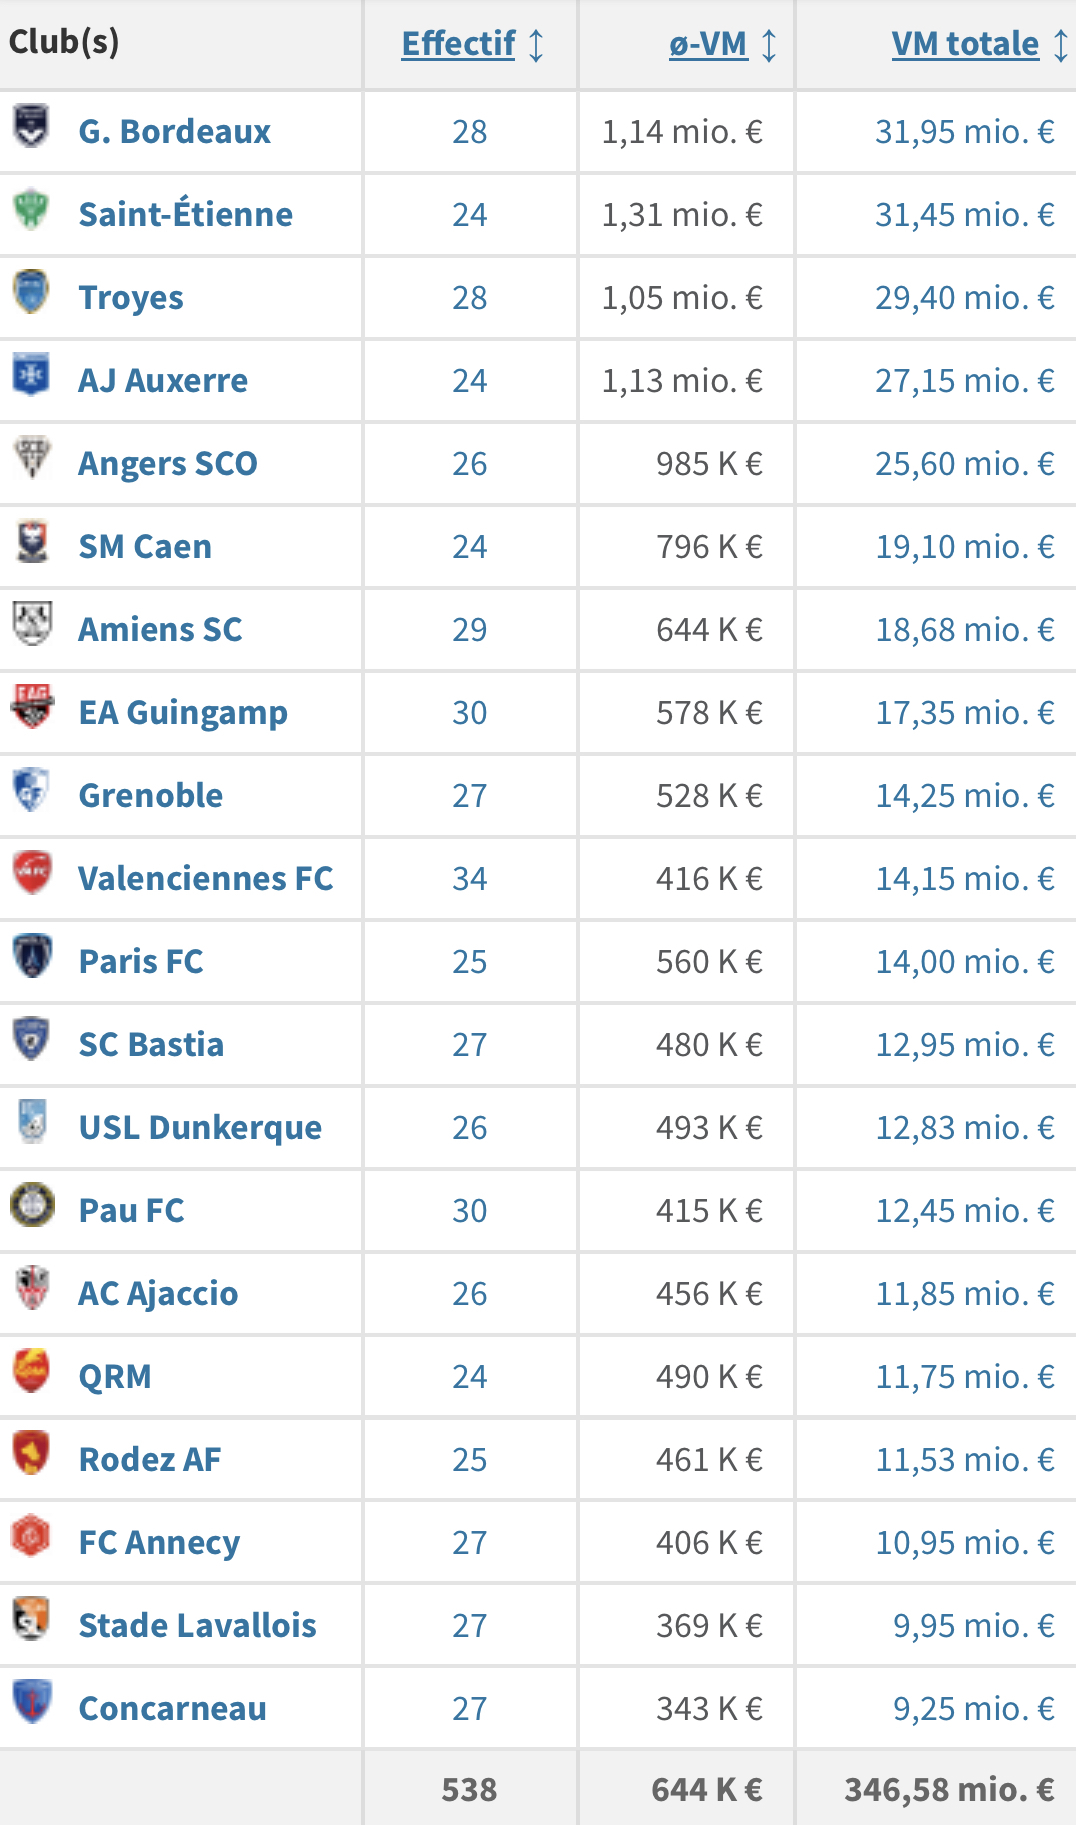Click SM Caen total value 19,10 mio. €
The height and width of the screenshot is (1825, 1076).
pos(965,547)
